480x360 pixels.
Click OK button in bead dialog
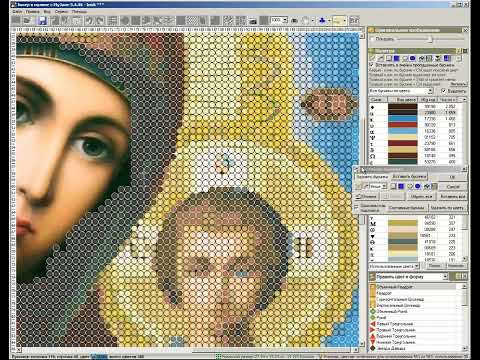click(x=452, y=176)
